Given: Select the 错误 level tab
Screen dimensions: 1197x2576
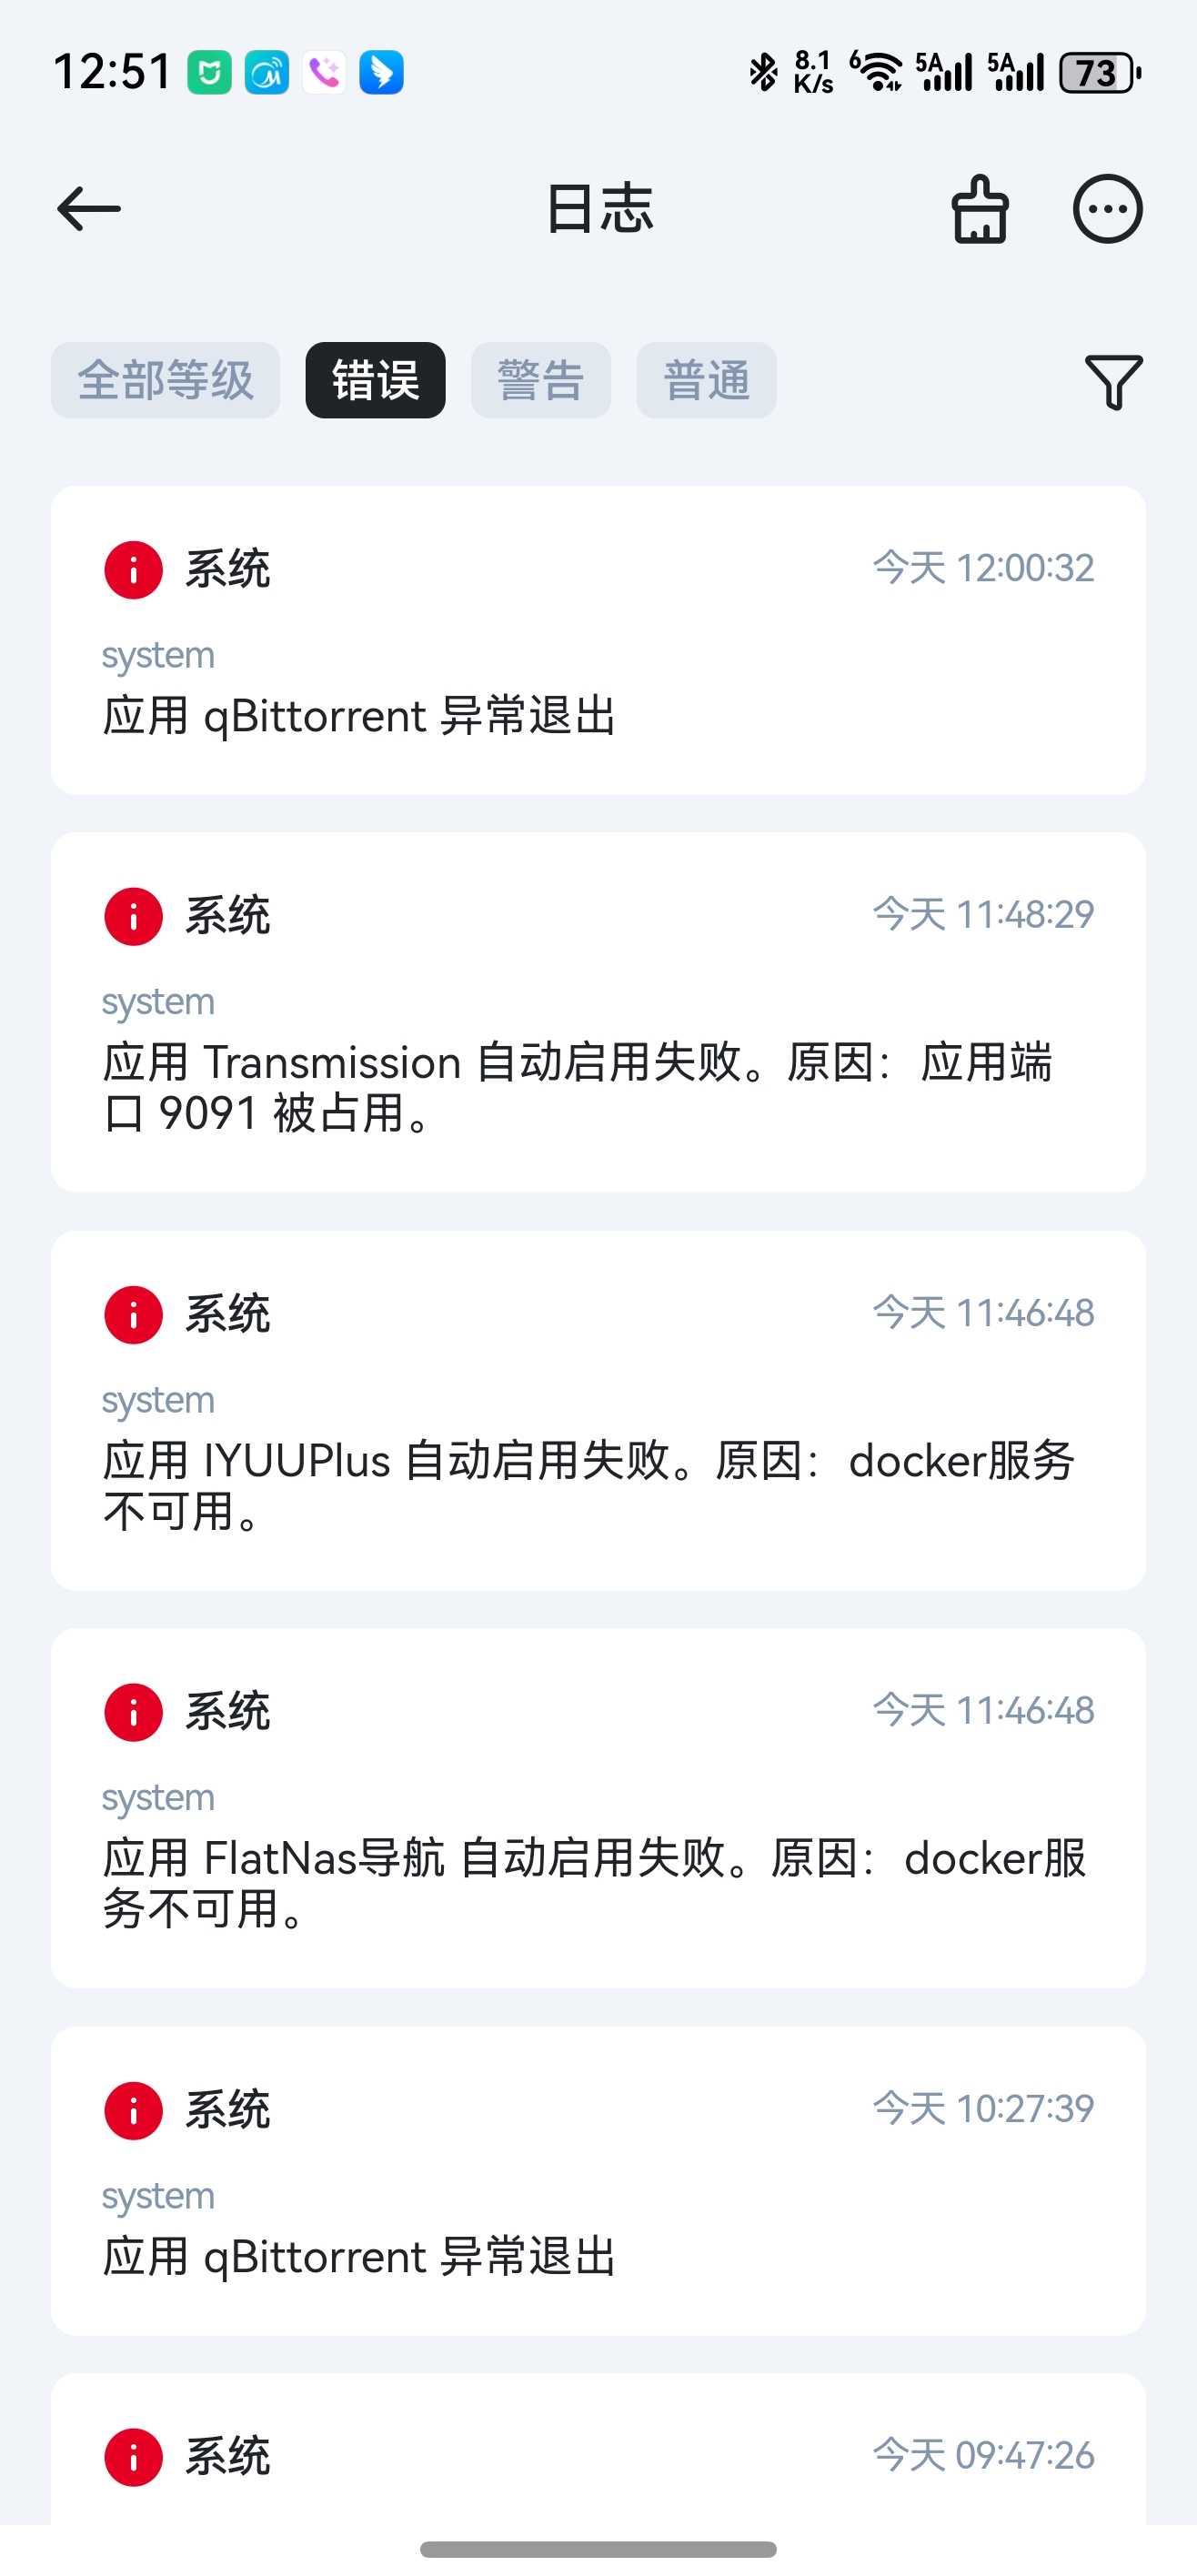Looking at the screenshot, I should pos(375,381).
